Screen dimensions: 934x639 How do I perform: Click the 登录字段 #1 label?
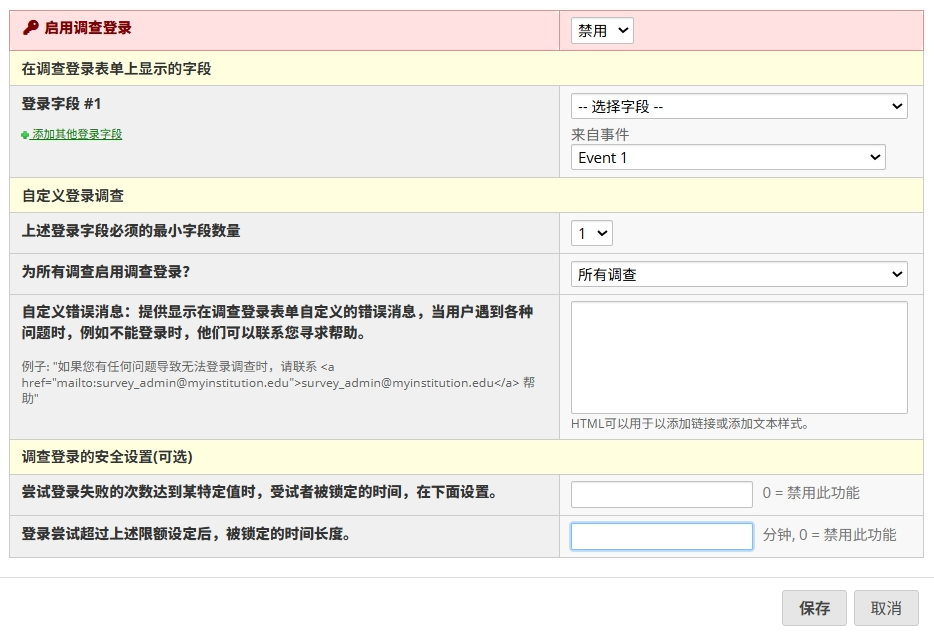(61, 104)
